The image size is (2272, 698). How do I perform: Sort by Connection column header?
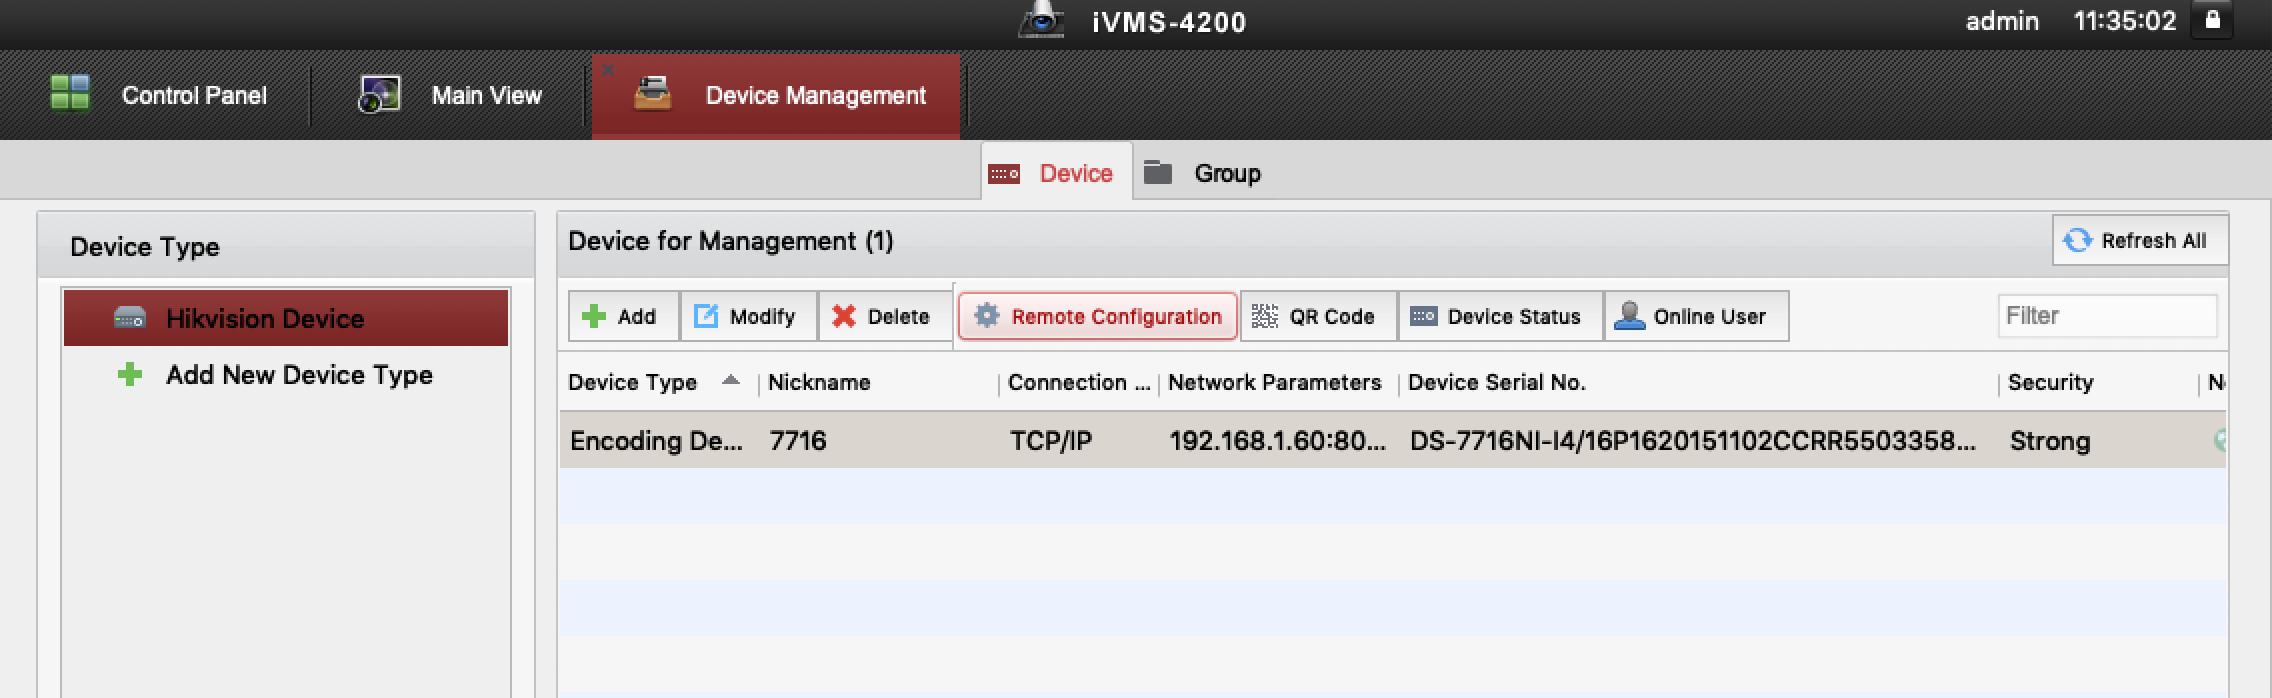click(x=1078, y=382)
